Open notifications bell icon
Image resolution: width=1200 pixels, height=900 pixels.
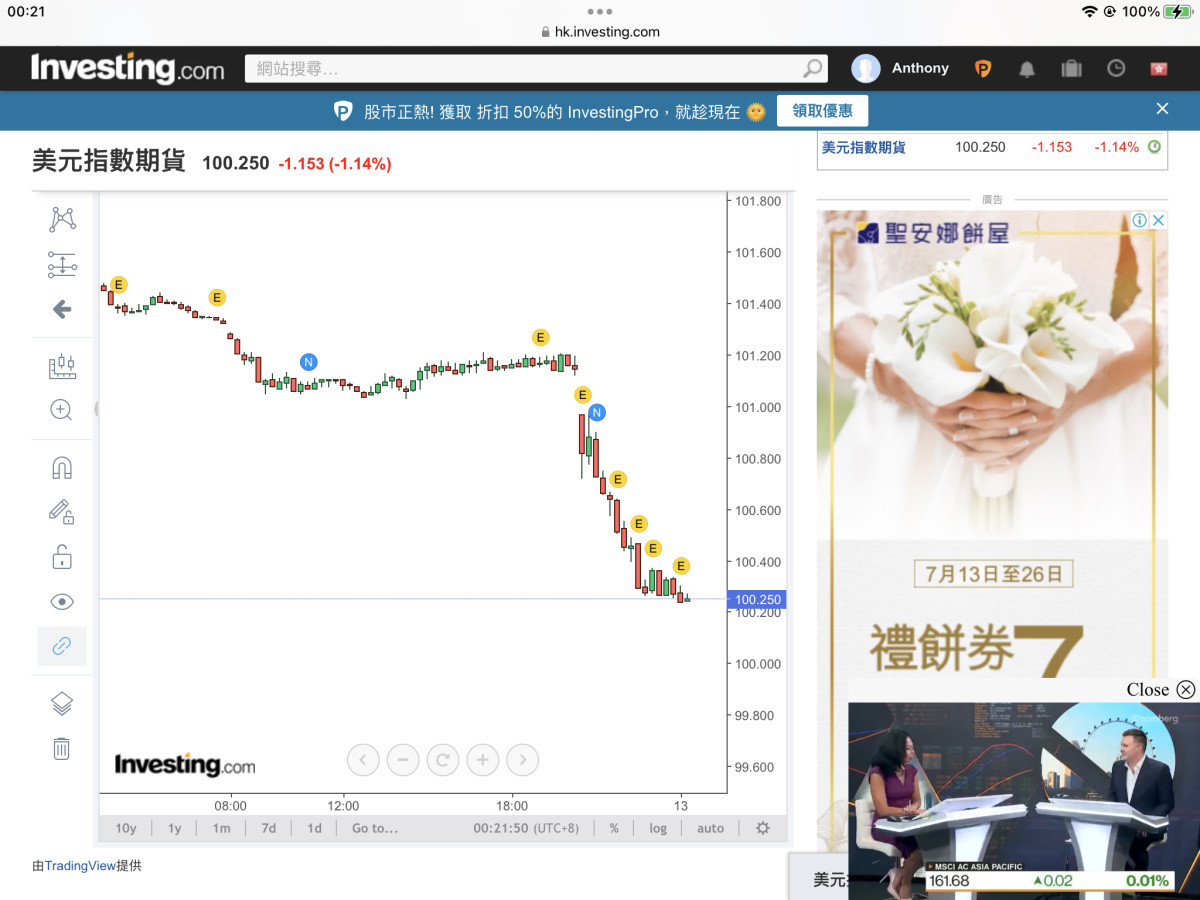point(1027,68)
